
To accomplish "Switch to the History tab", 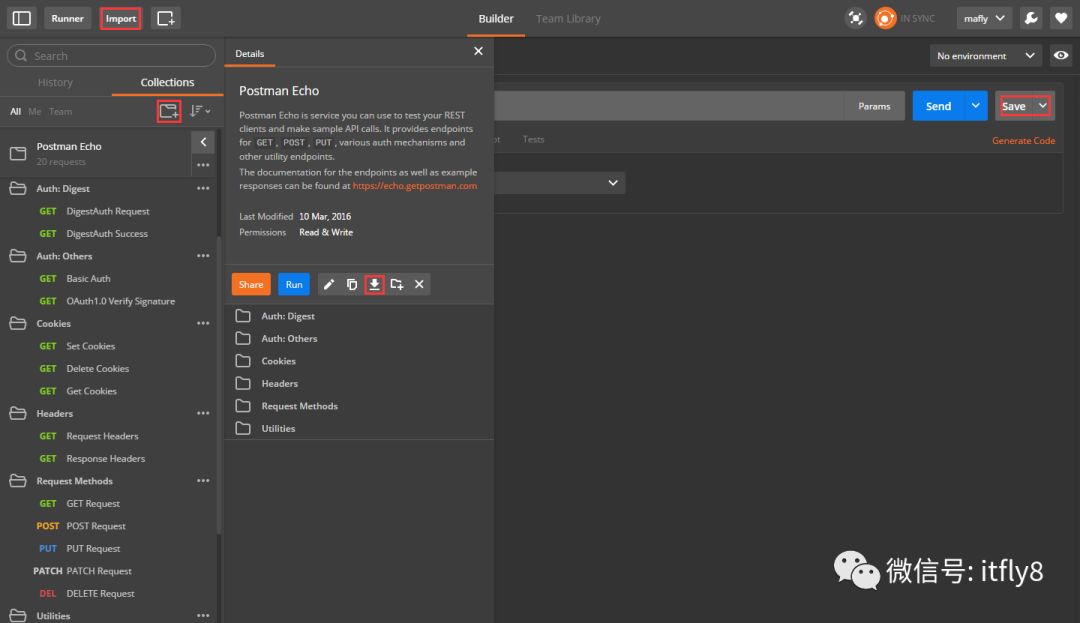I will [x=55, y=83].
